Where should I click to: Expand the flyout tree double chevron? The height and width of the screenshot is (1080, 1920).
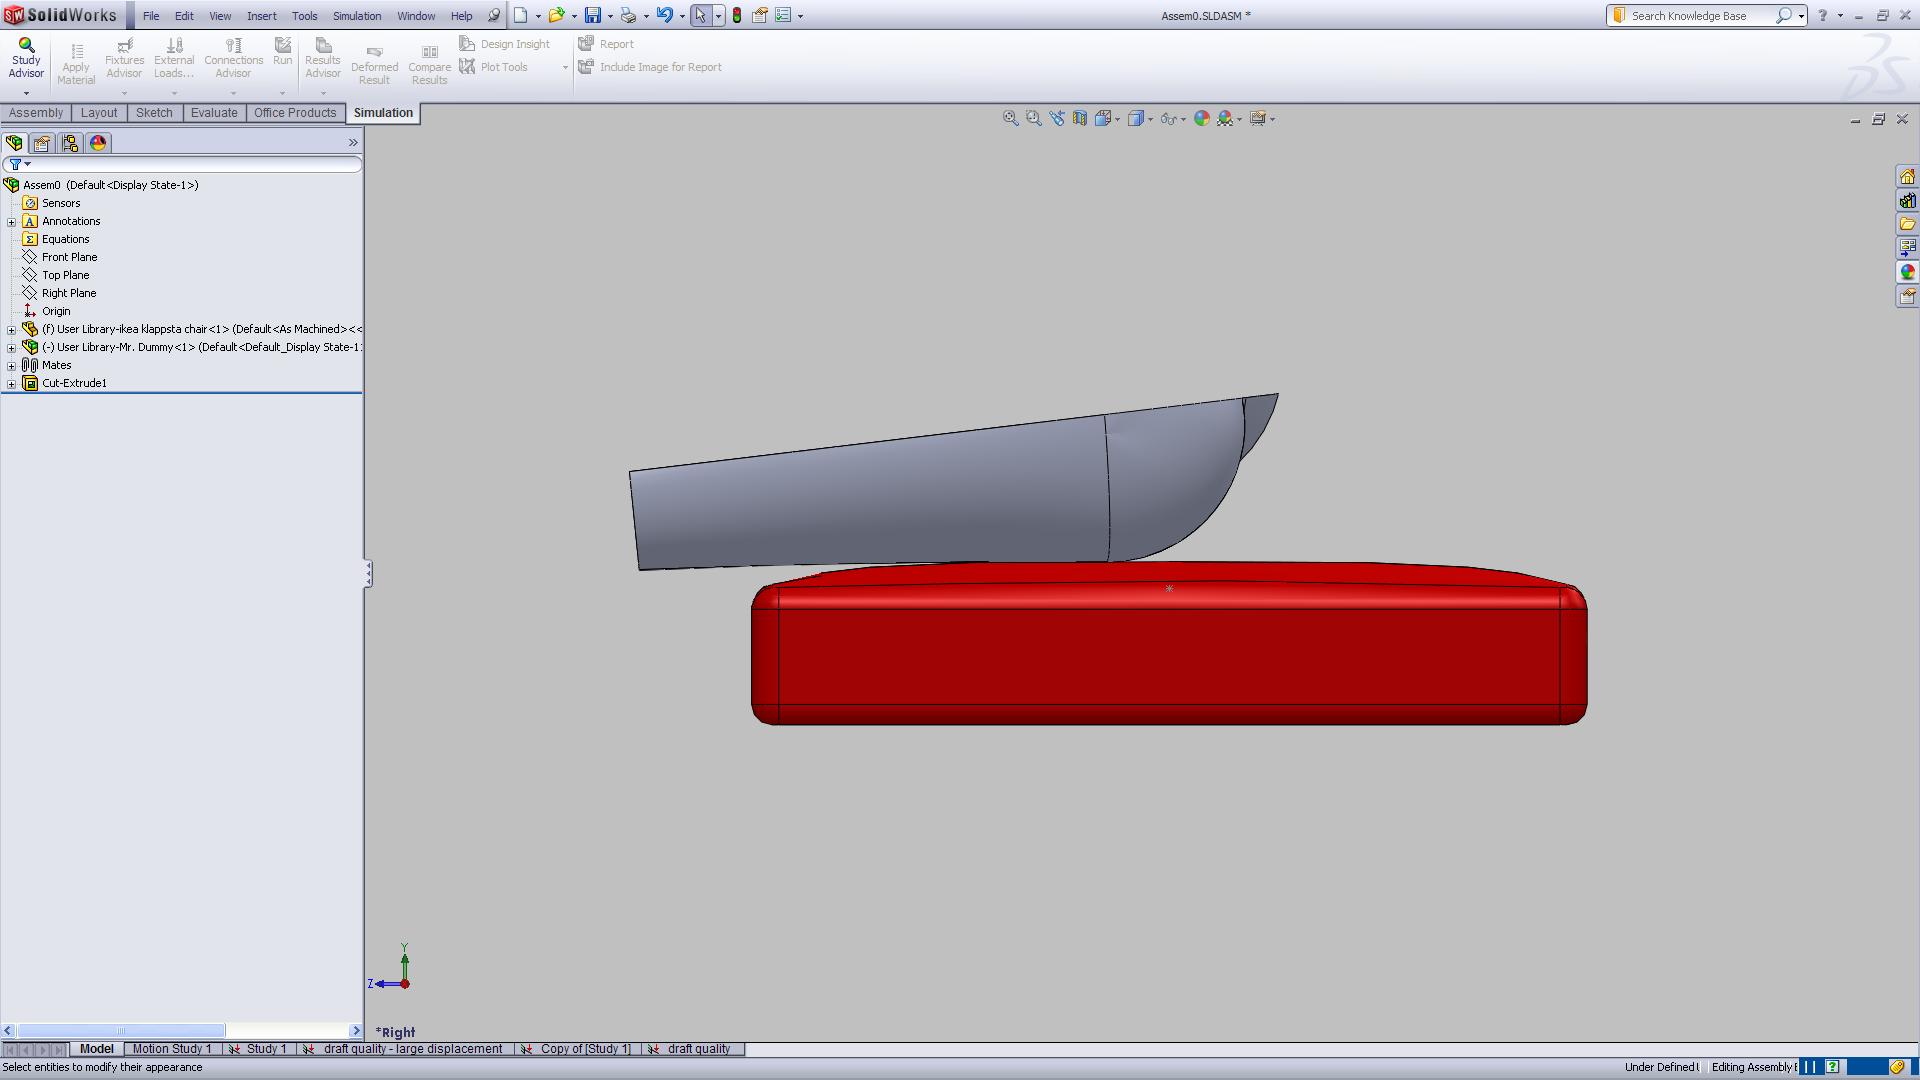pos(353,143)
